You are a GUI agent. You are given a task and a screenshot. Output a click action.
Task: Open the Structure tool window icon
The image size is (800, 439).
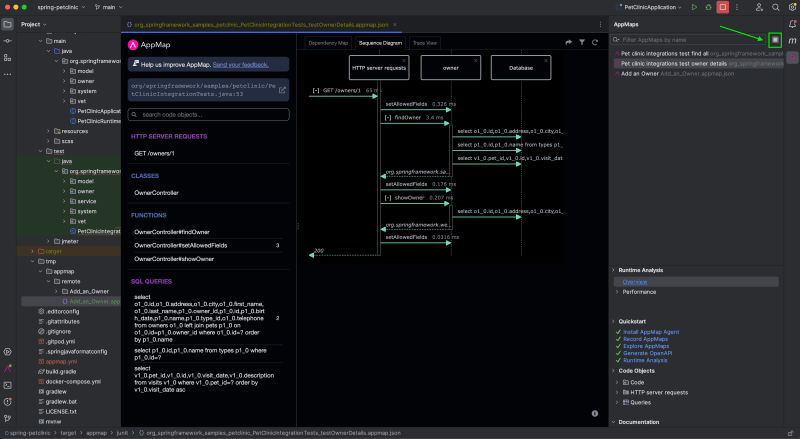(x=8, y=58)
